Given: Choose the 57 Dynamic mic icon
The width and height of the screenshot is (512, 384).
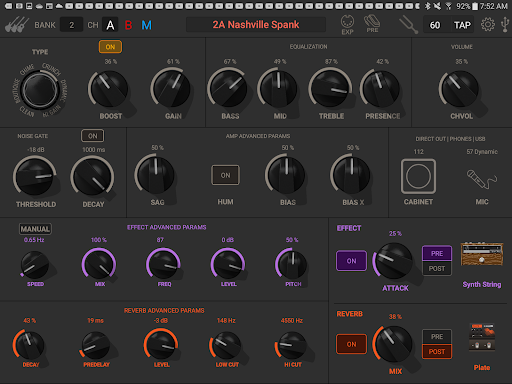Looking at the screenshot, I should pos(482,179).
